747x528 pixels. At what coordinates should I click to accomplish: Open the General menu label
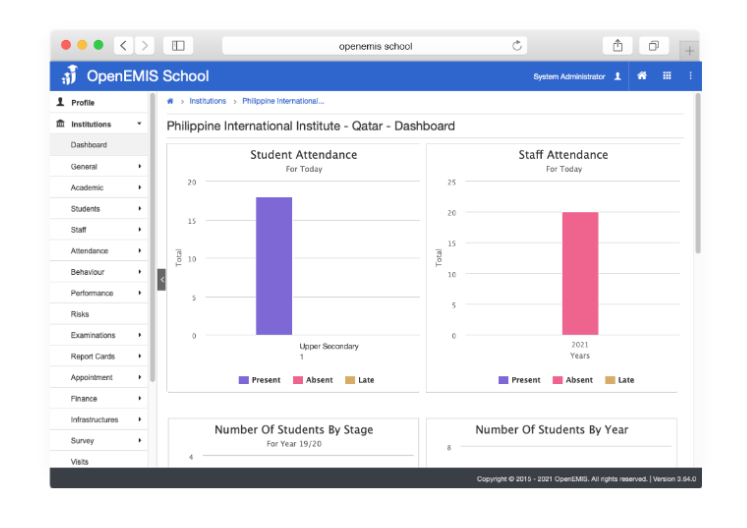coord(84,167)
